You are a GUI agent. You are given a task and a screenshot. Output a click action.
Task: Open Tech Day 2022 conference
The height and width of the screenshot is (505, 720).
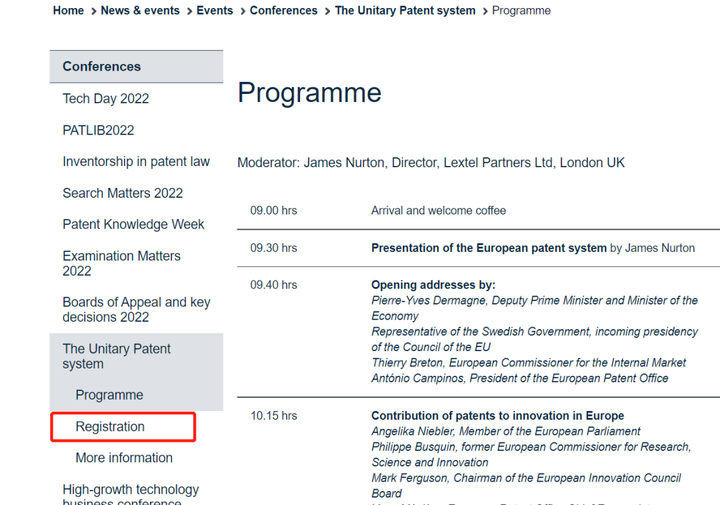point(106,99)
